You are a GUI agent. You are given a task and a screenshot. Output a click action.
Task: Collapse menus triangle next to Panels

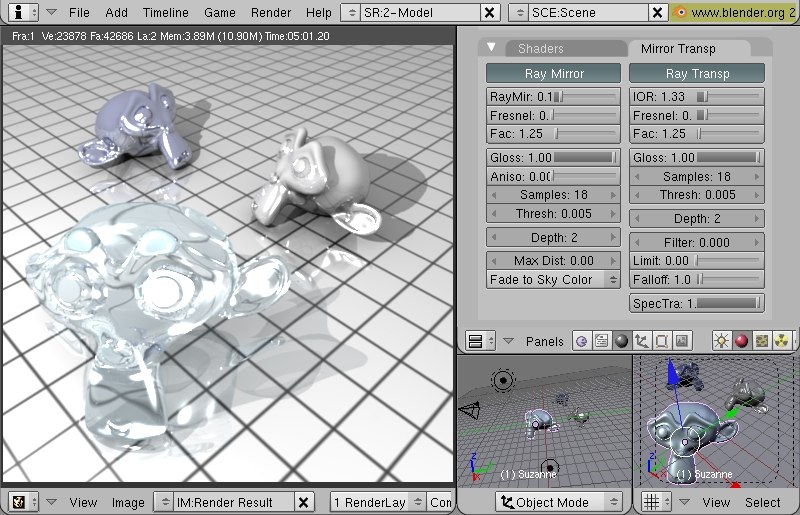tap(509, 341)
